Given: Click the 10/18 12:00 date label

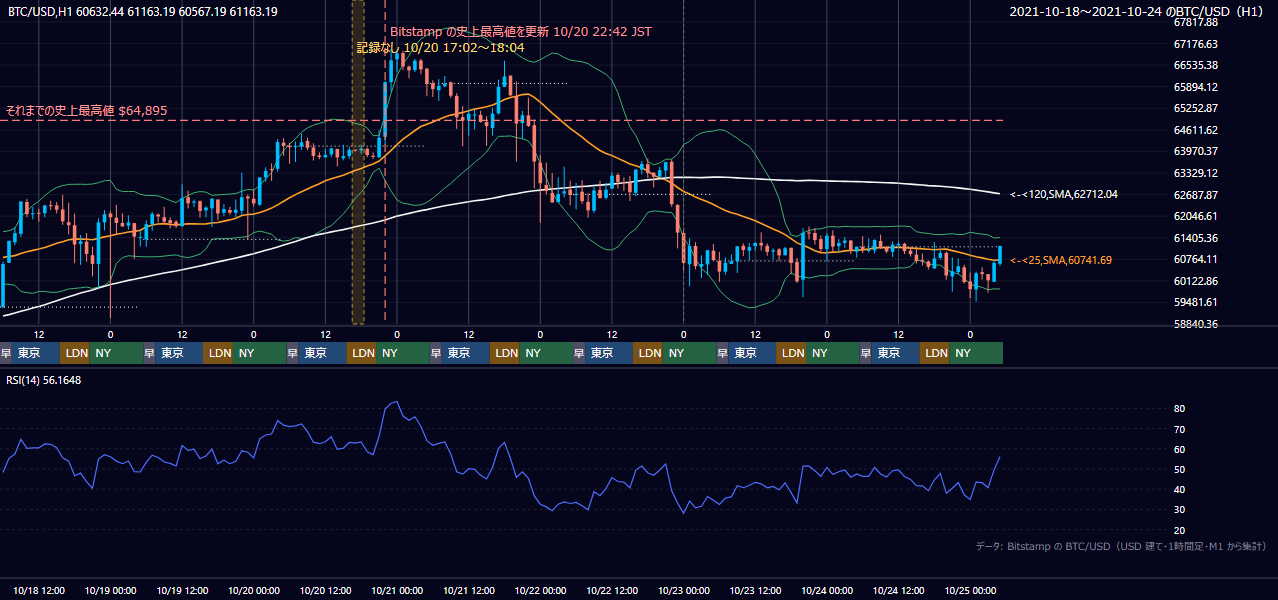Looking at the screenshot, I should 39,591.
